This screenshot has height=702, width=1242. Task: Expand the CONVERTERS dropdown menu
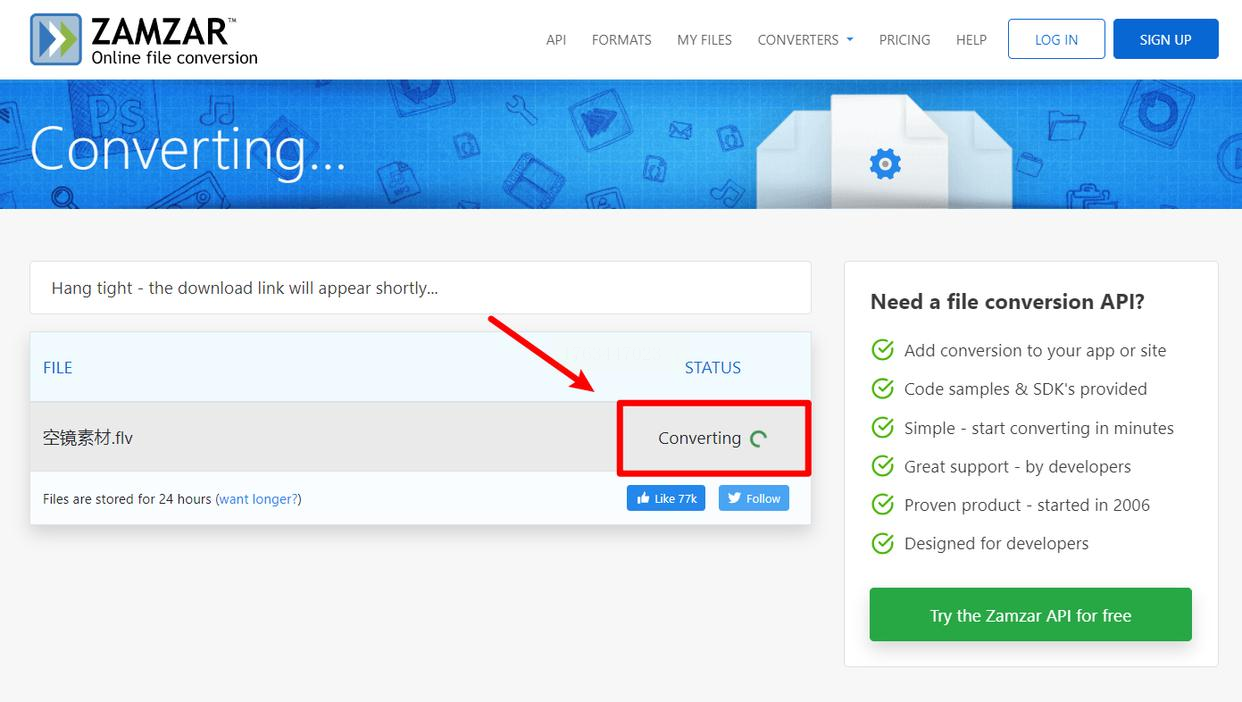pos(805,40)
